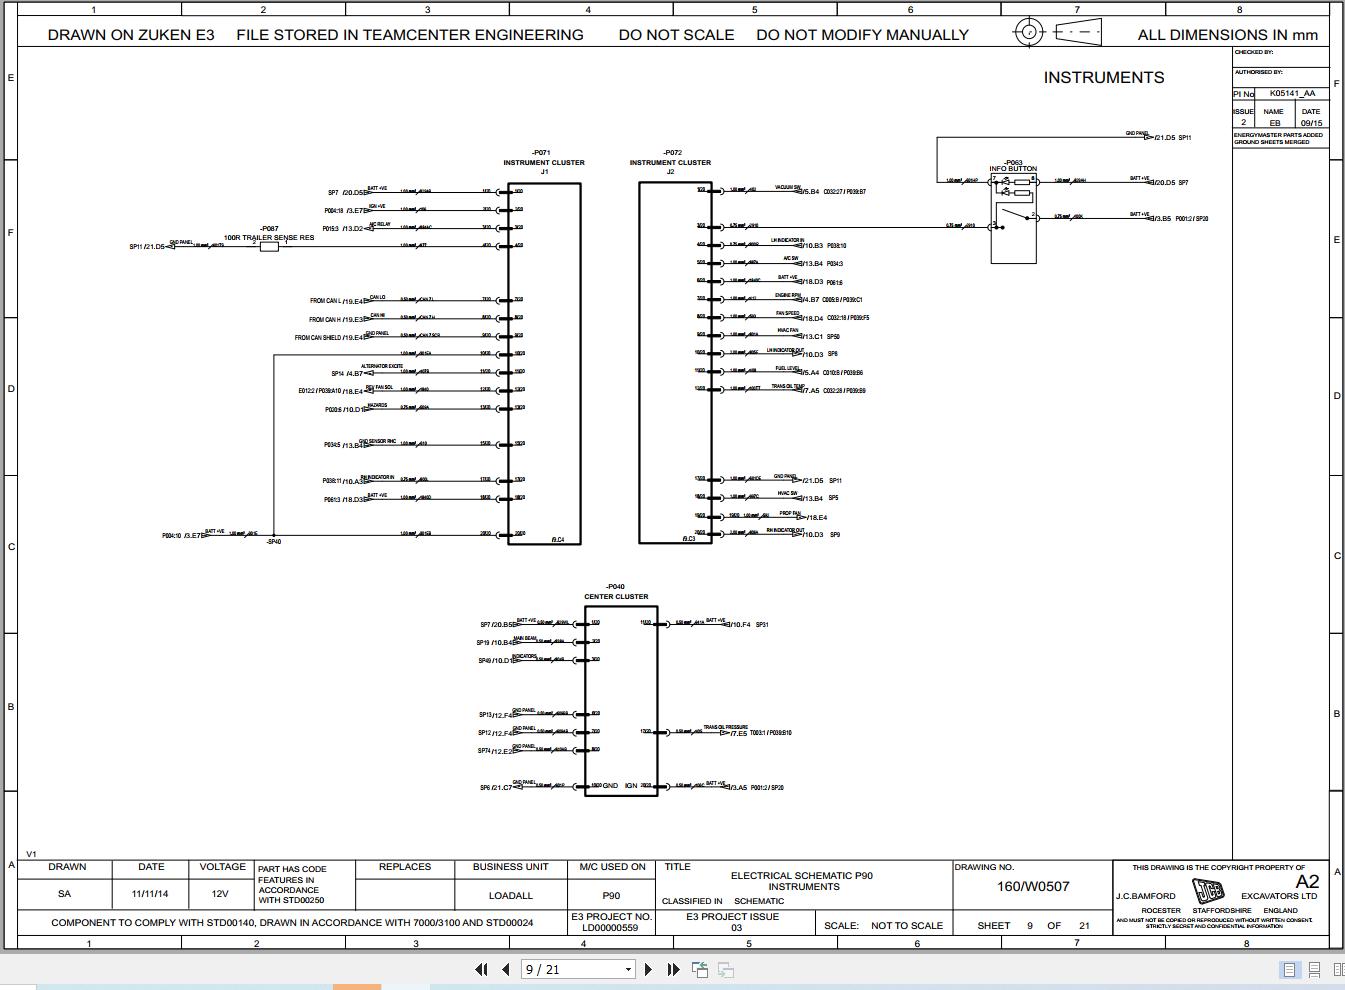Go back one page with the previous arrow
1345x990 pixels.
tap(505, 969)
